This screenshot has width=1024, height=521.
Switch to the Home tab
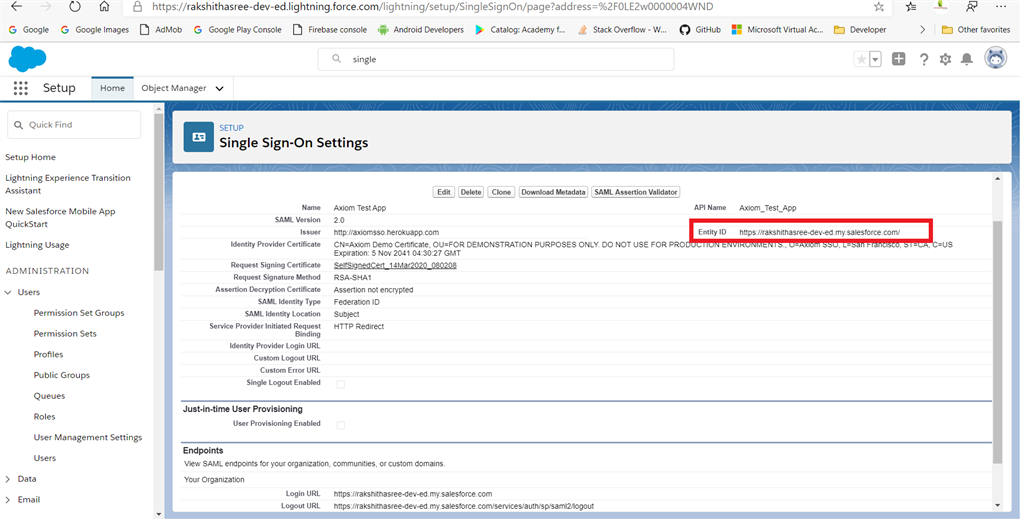(x=112, y=88)
